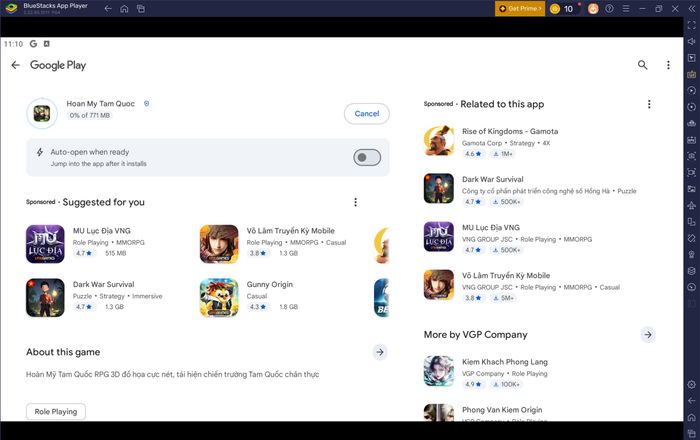Click the BlueStacks logo in title bar

point(11,8)
